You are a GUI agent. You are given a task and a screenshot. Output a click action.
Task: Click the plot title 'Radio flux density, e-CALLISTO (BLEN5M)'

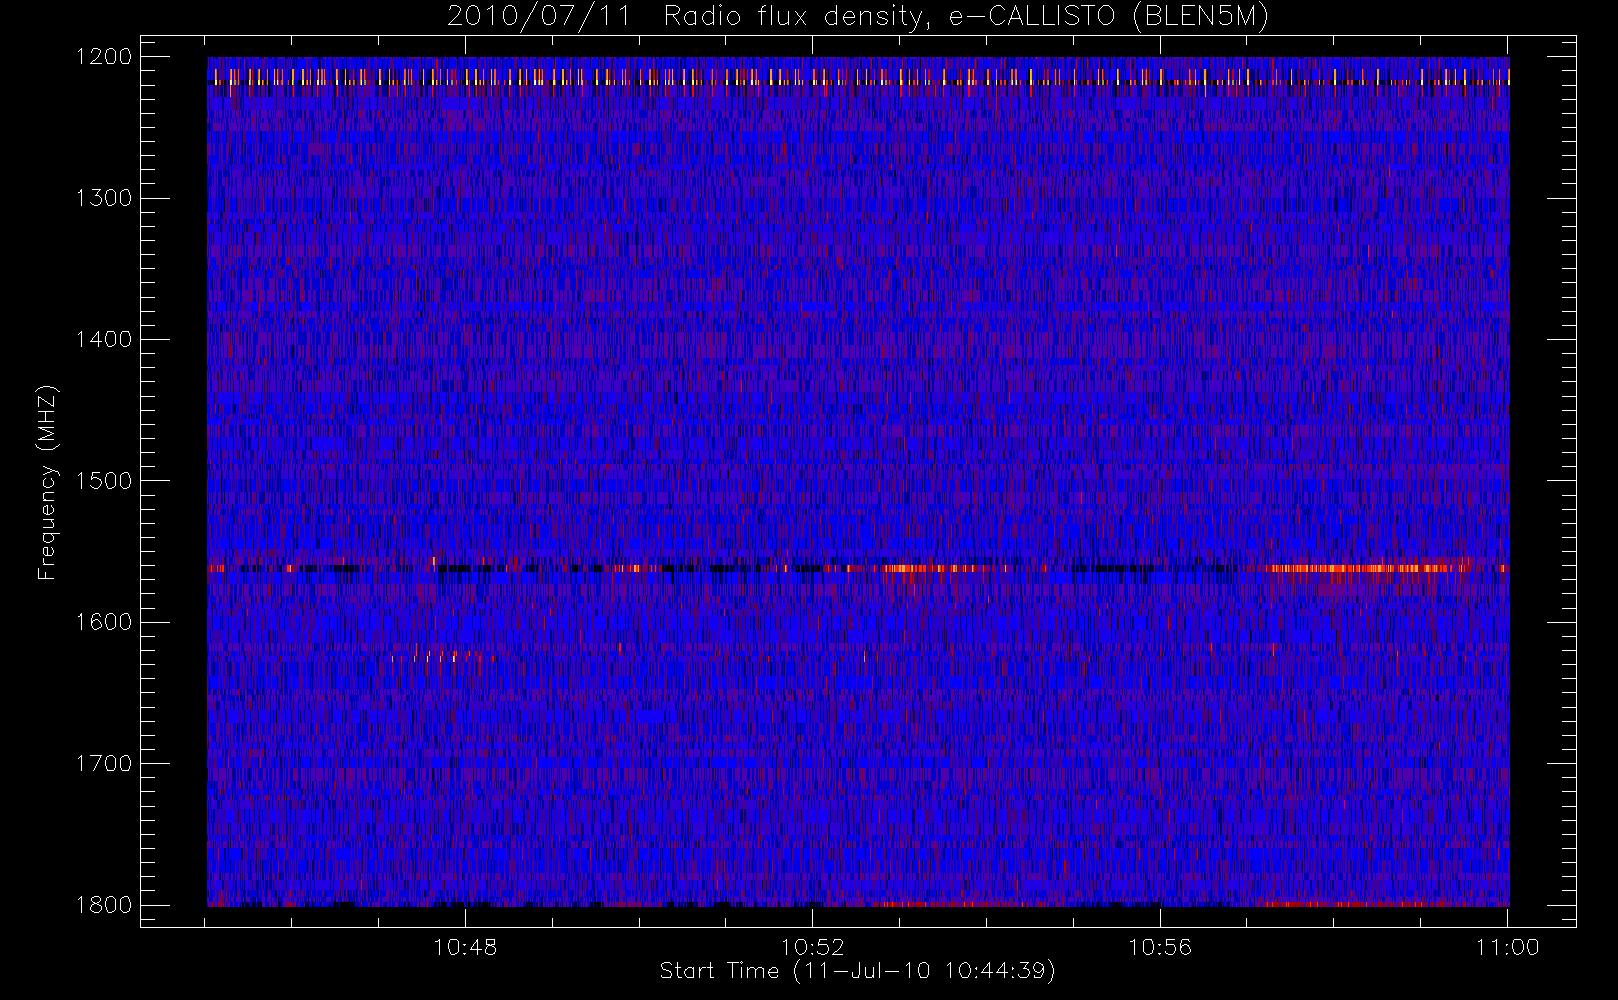966,17
